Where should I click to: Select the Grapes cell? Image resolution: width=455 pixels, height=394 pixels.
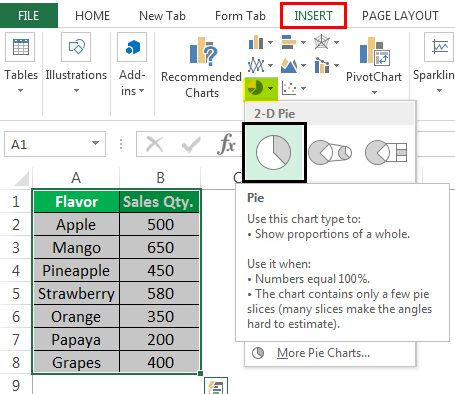click(x=76, y=362)
